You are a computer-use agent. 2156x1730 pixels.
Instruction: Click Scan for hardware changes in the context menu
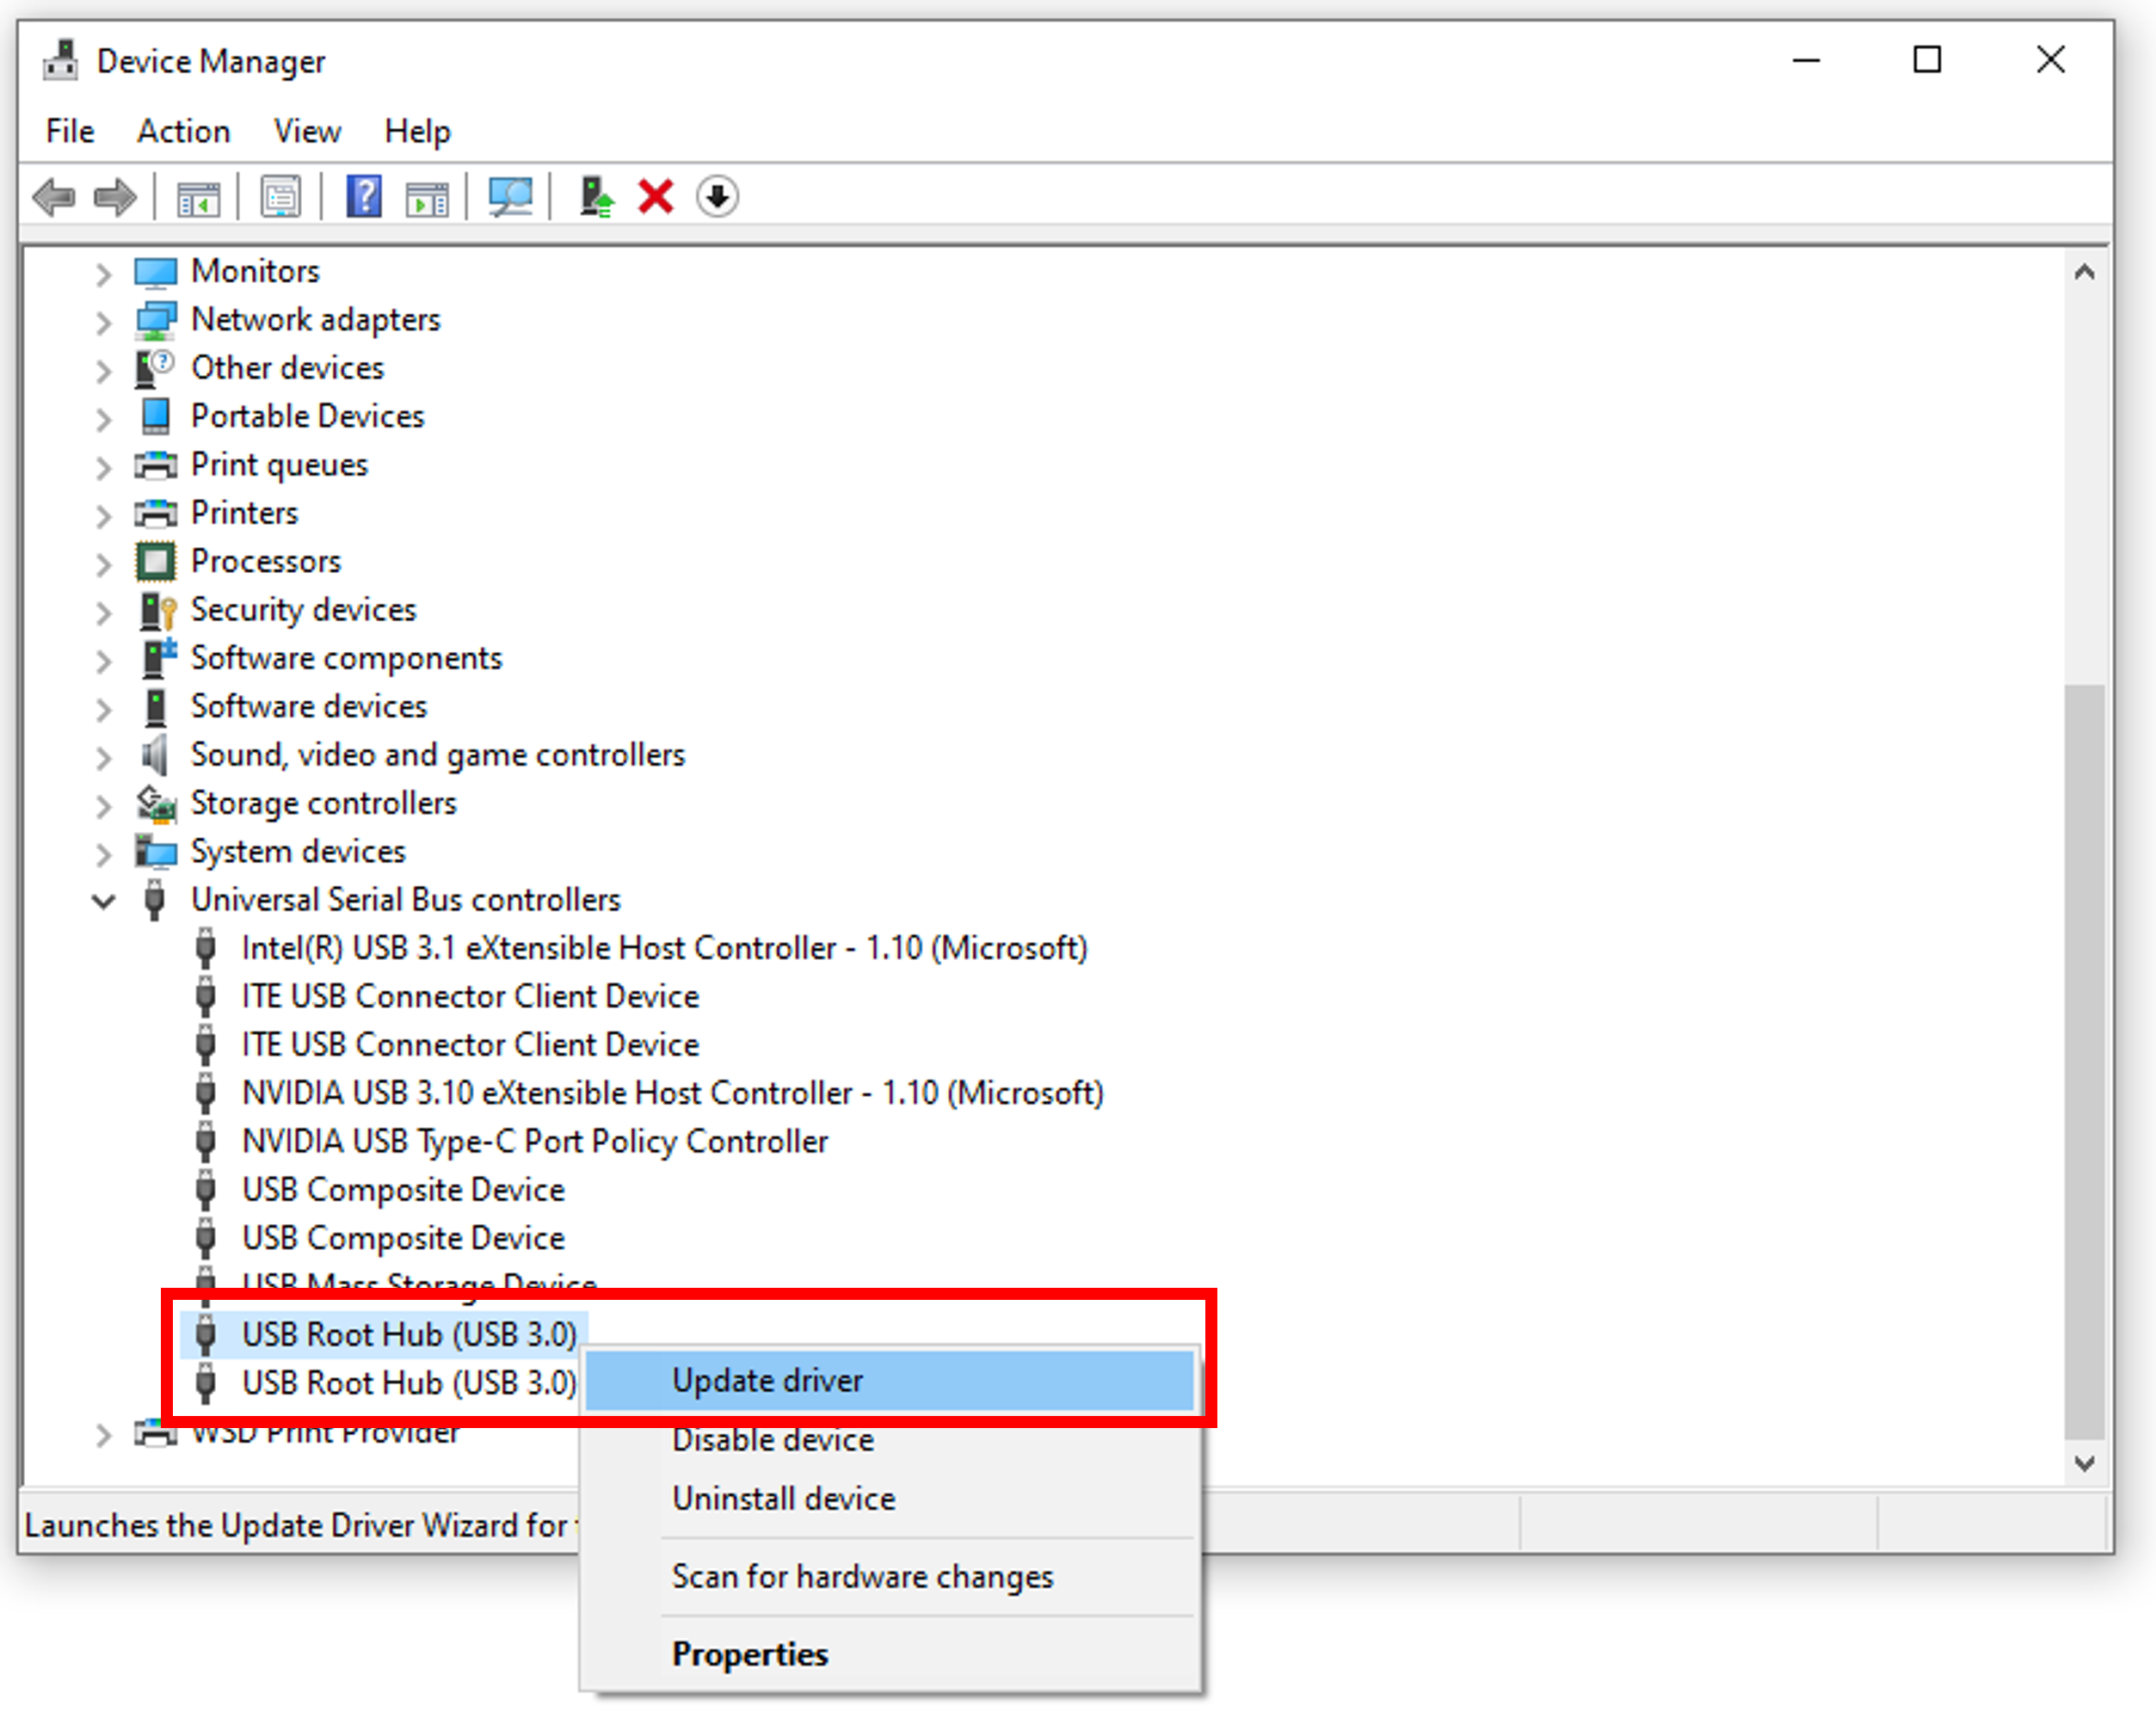[862, 1576]
